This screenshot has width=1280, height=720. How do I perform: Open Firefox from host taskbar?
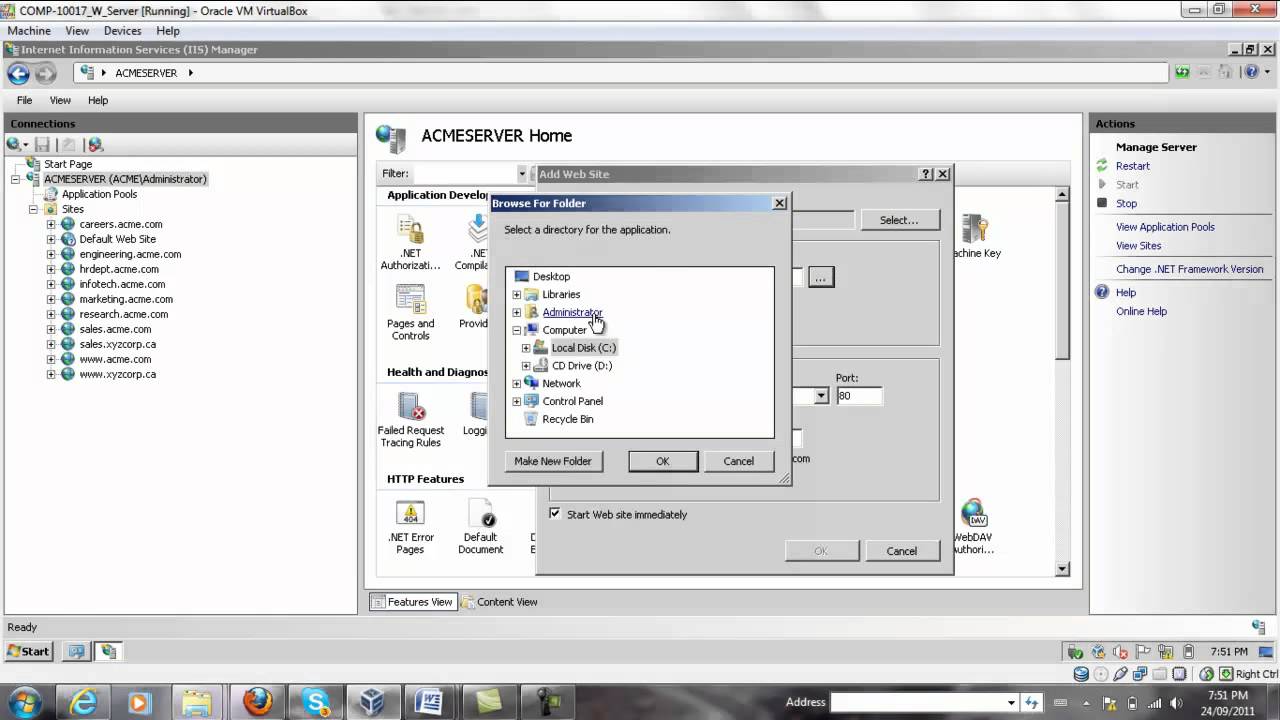257,702
